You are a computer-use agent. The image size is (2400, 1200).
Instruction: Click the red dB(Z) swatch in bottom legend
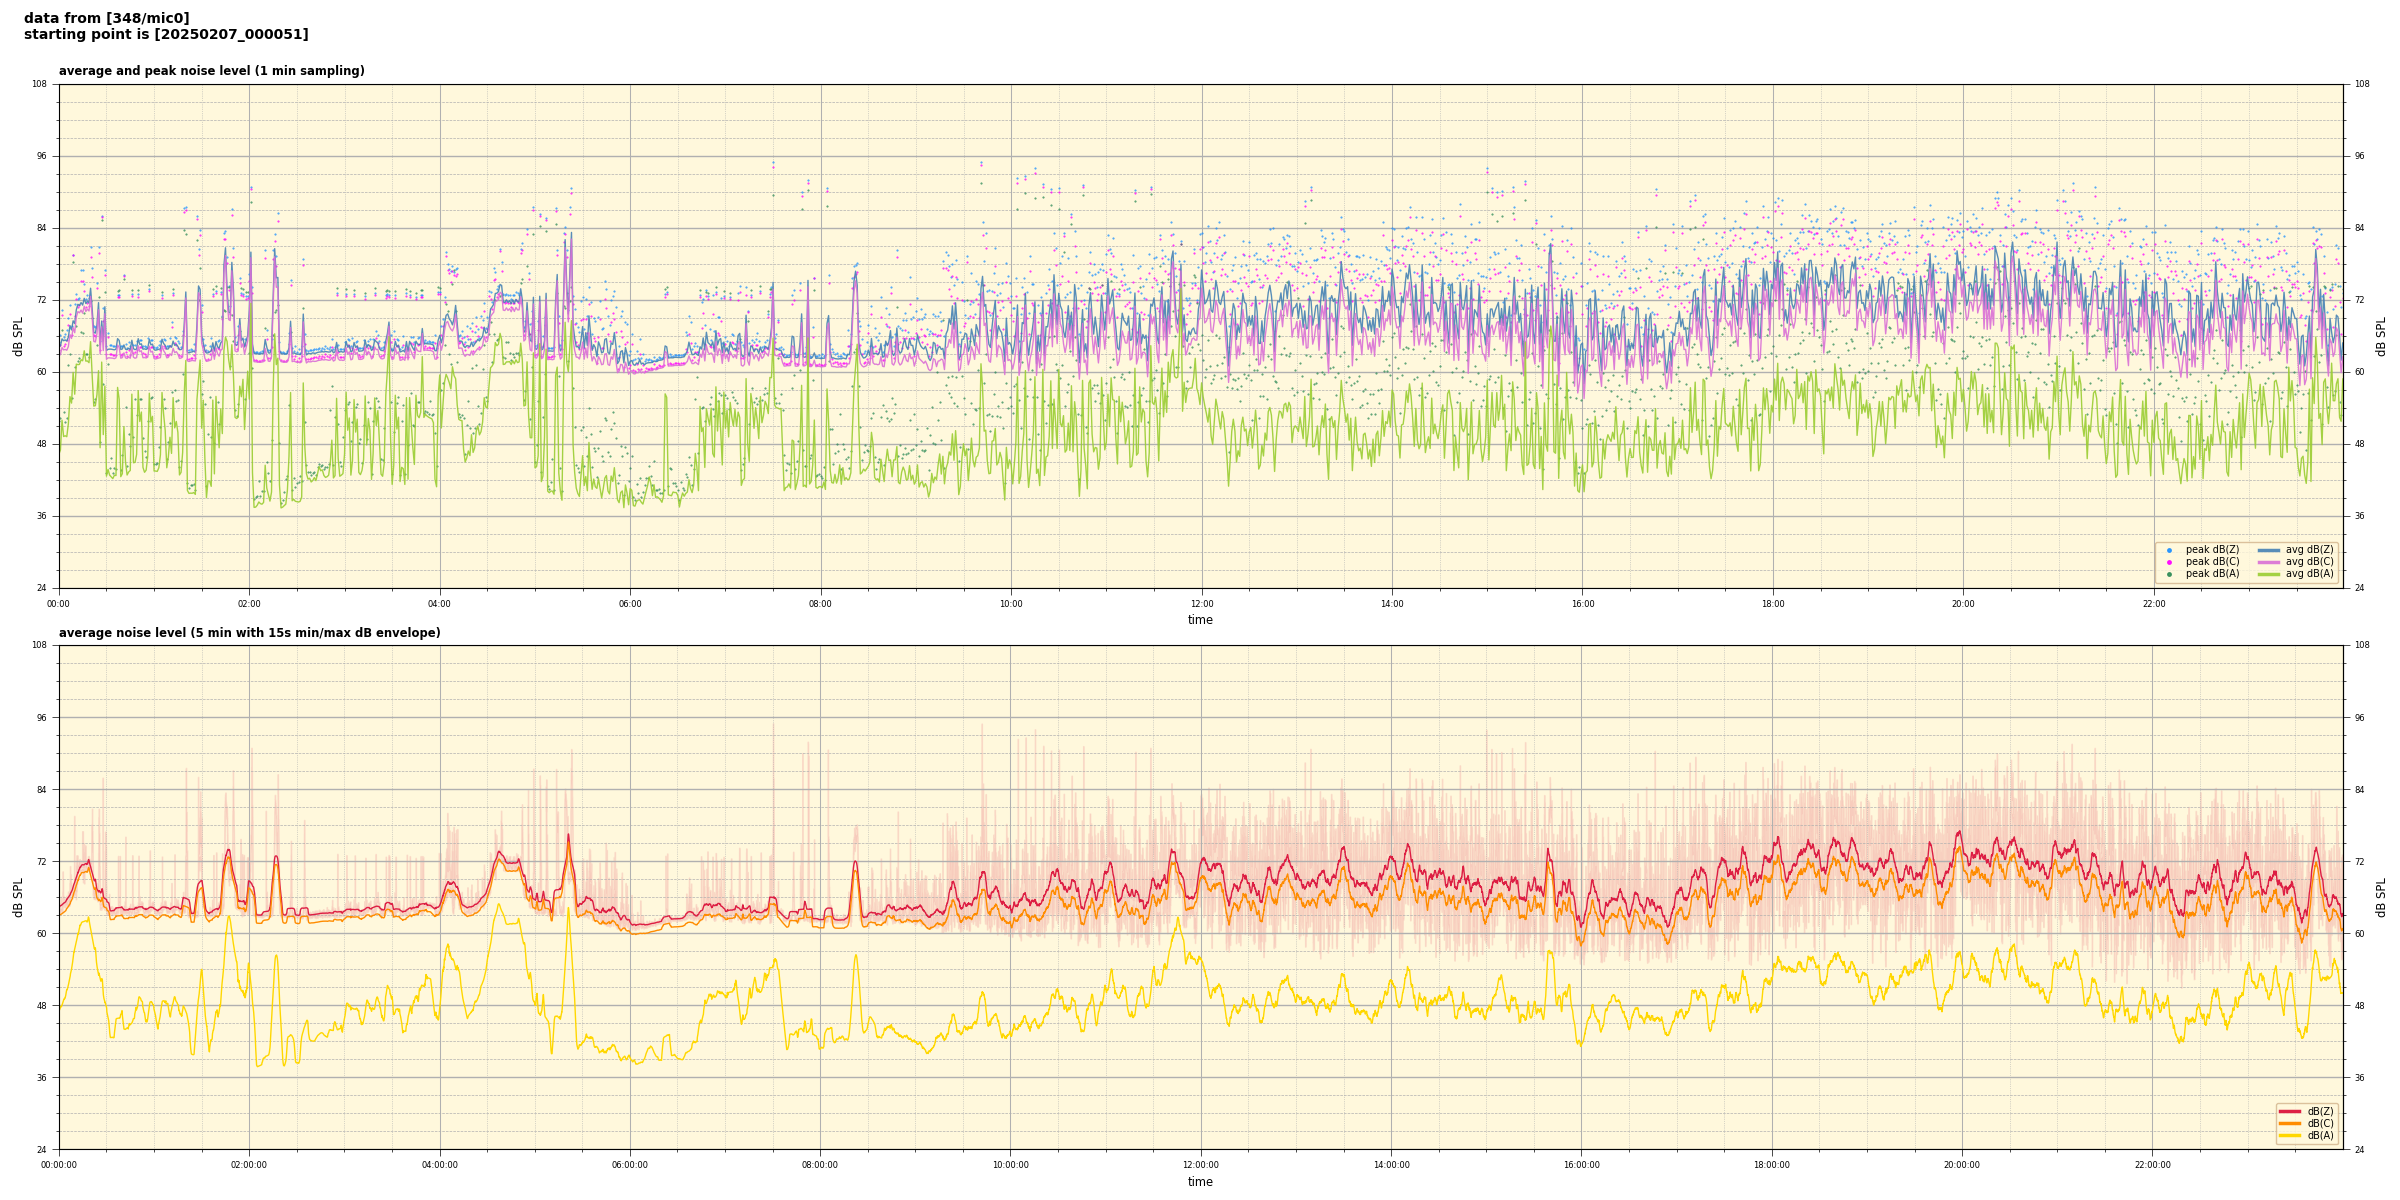coord(2290,1111)
